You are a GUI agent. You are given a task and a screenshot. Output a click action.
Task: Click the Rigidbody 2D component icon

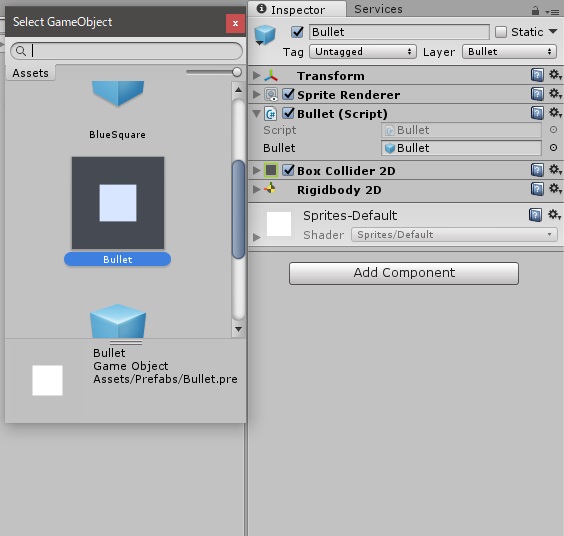[x=270, y=189]
